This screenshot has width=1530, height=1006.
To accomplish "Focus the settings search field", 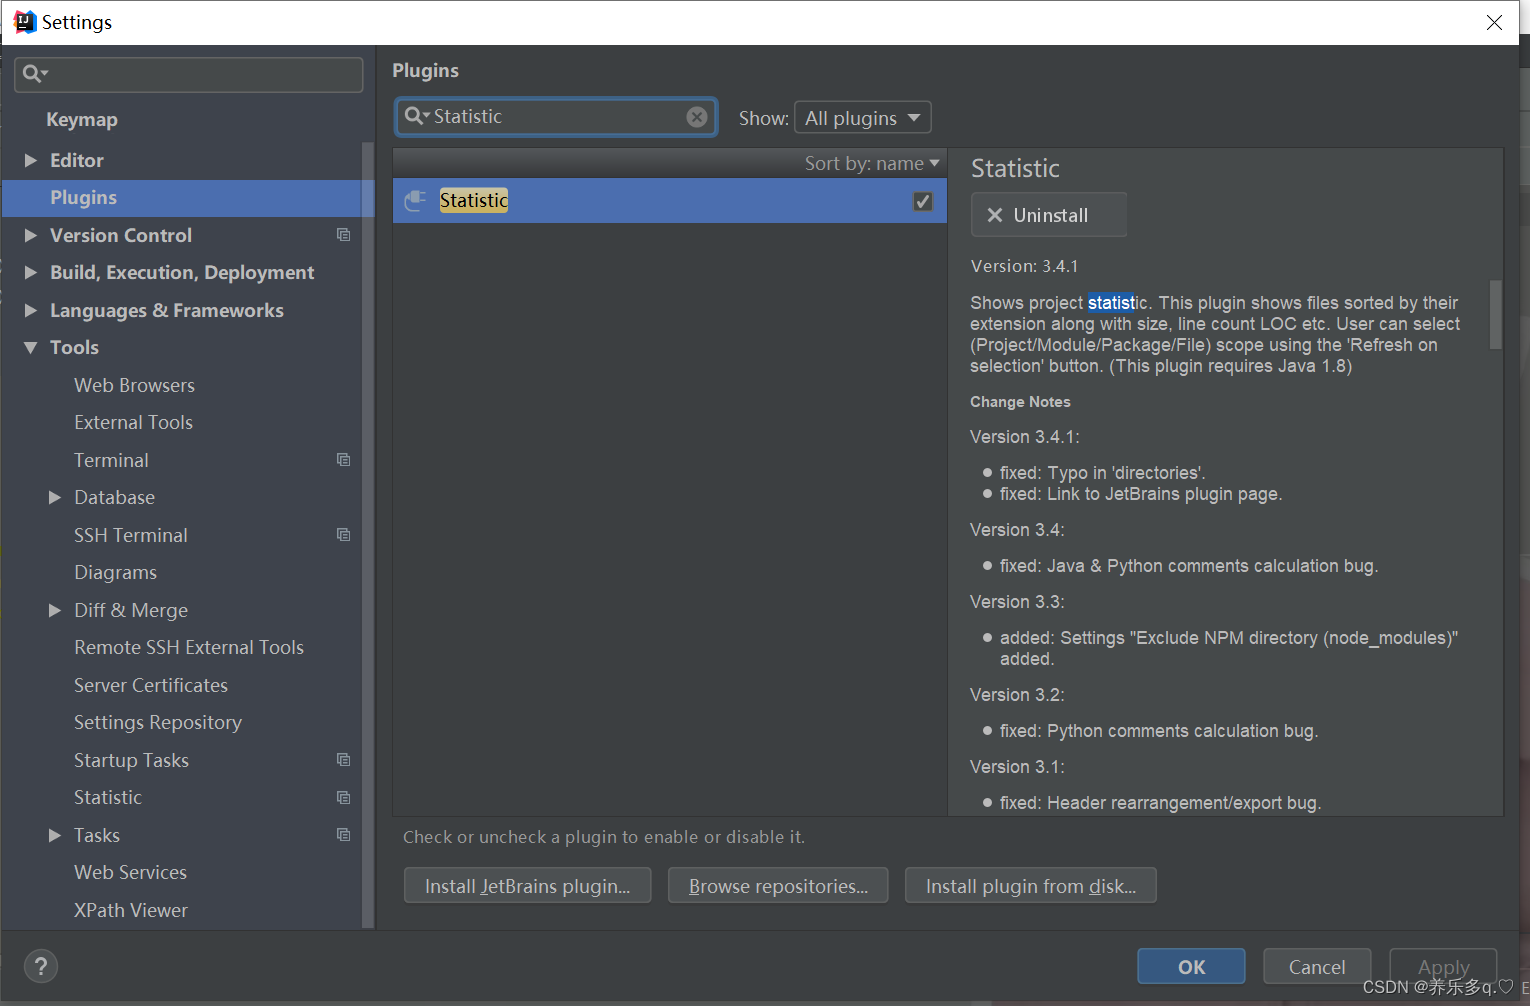I will pos(189,74).
